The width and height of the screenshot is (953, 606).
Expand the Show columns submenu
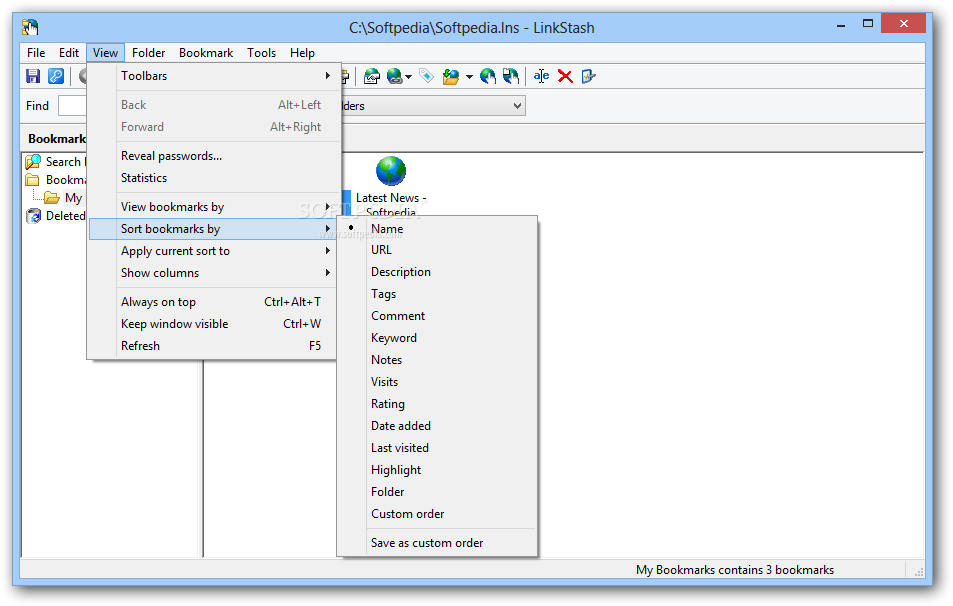214,273
